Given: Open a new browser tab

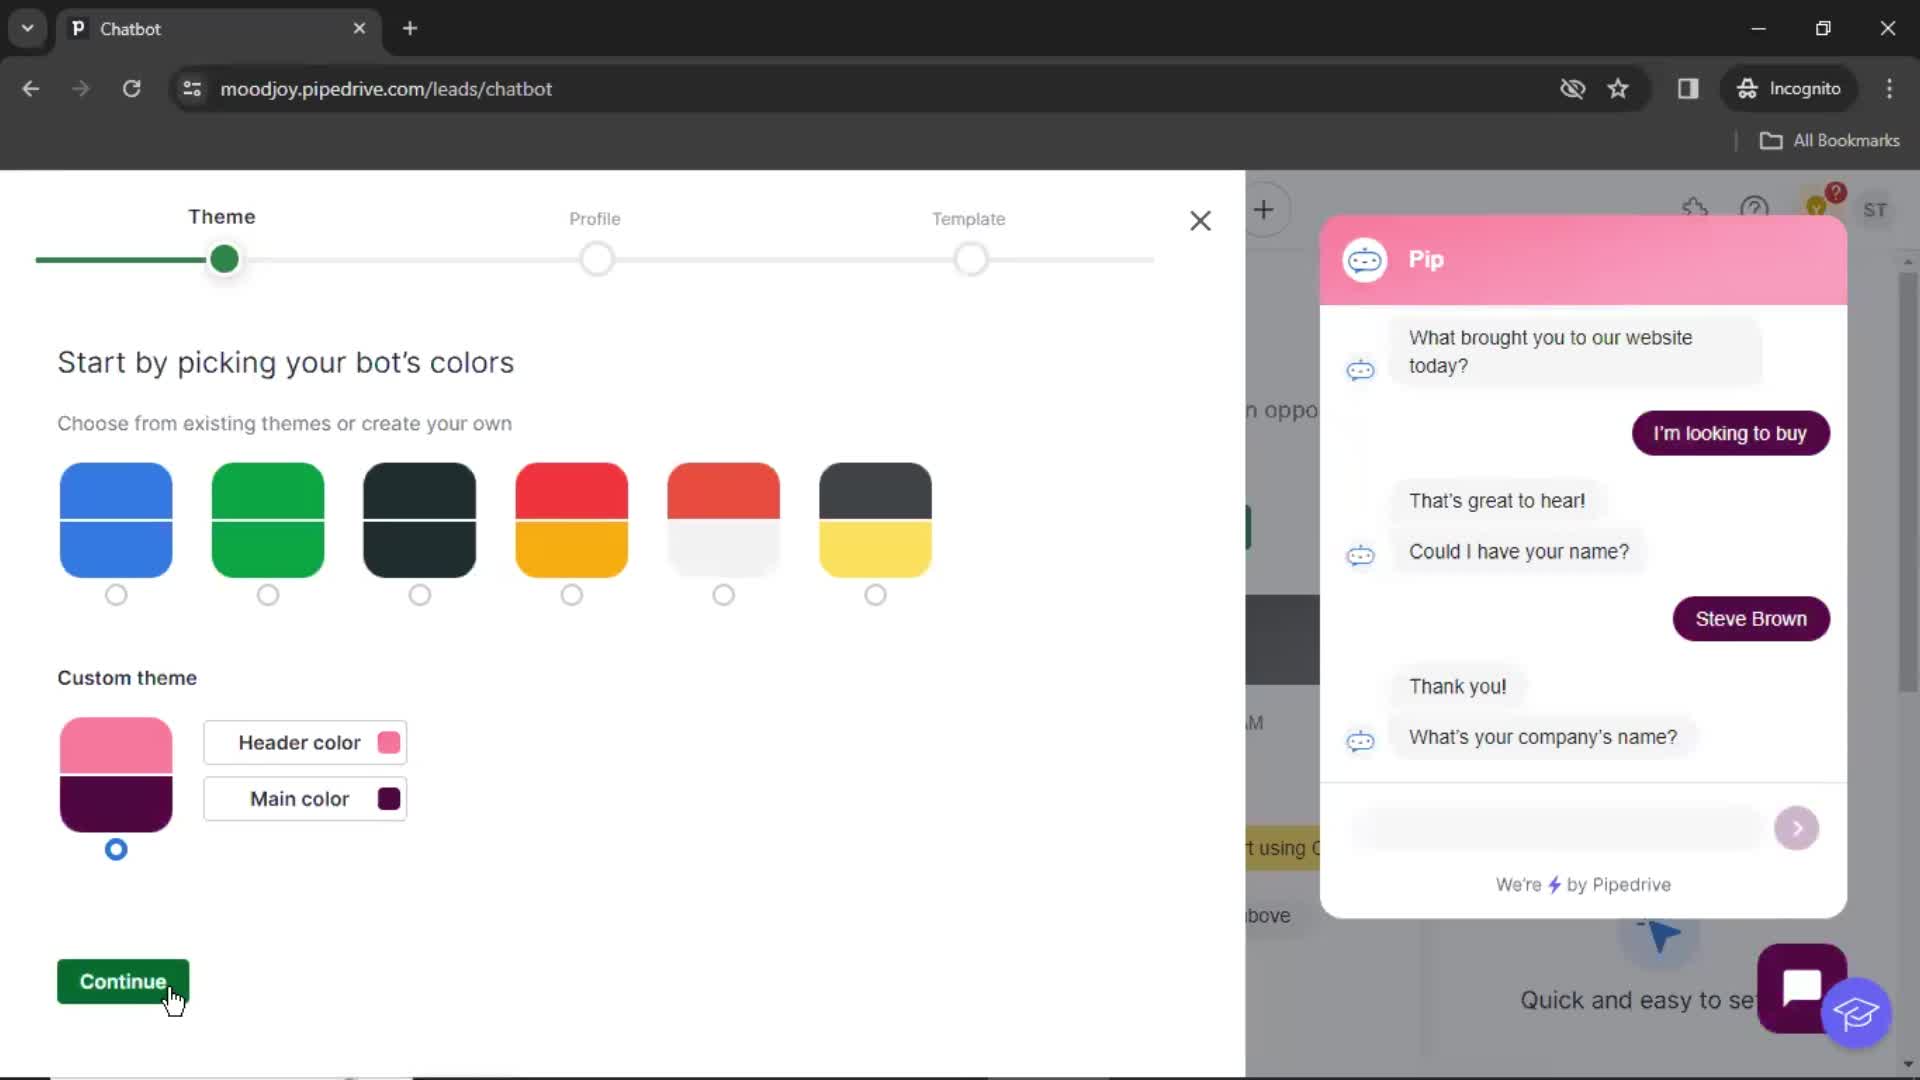Looking at the screenshot, I should tap(410, 28).
